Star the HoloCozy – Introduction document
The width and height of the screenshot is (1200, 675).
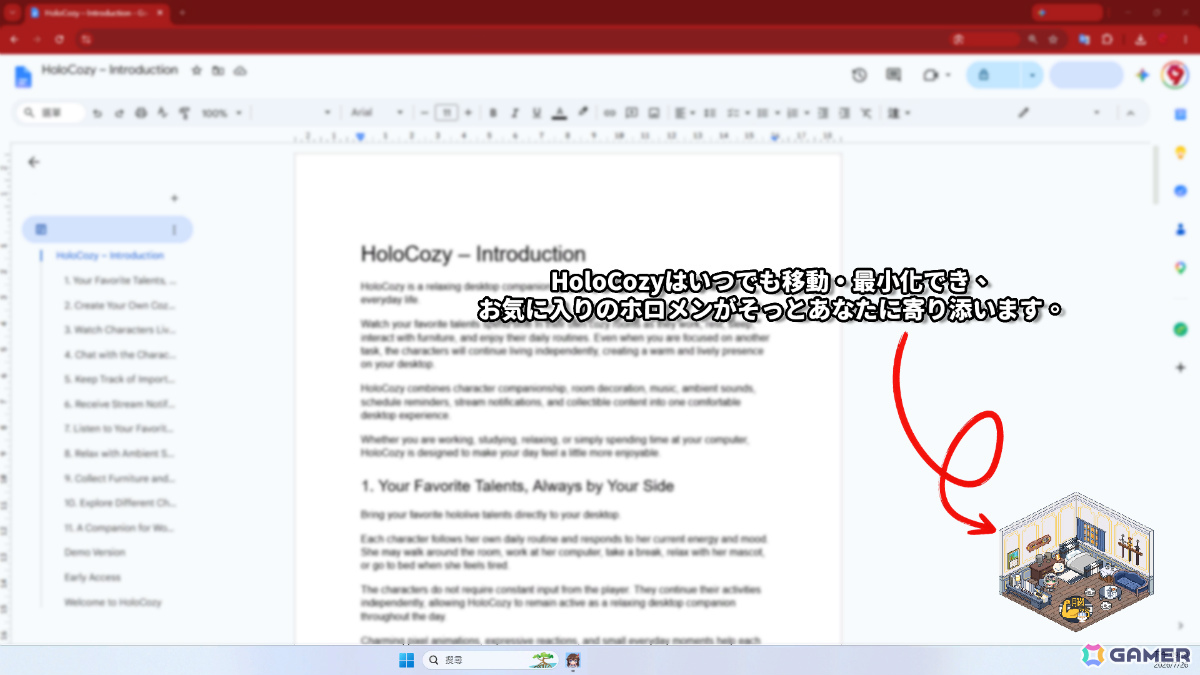[x=197, y=71]
